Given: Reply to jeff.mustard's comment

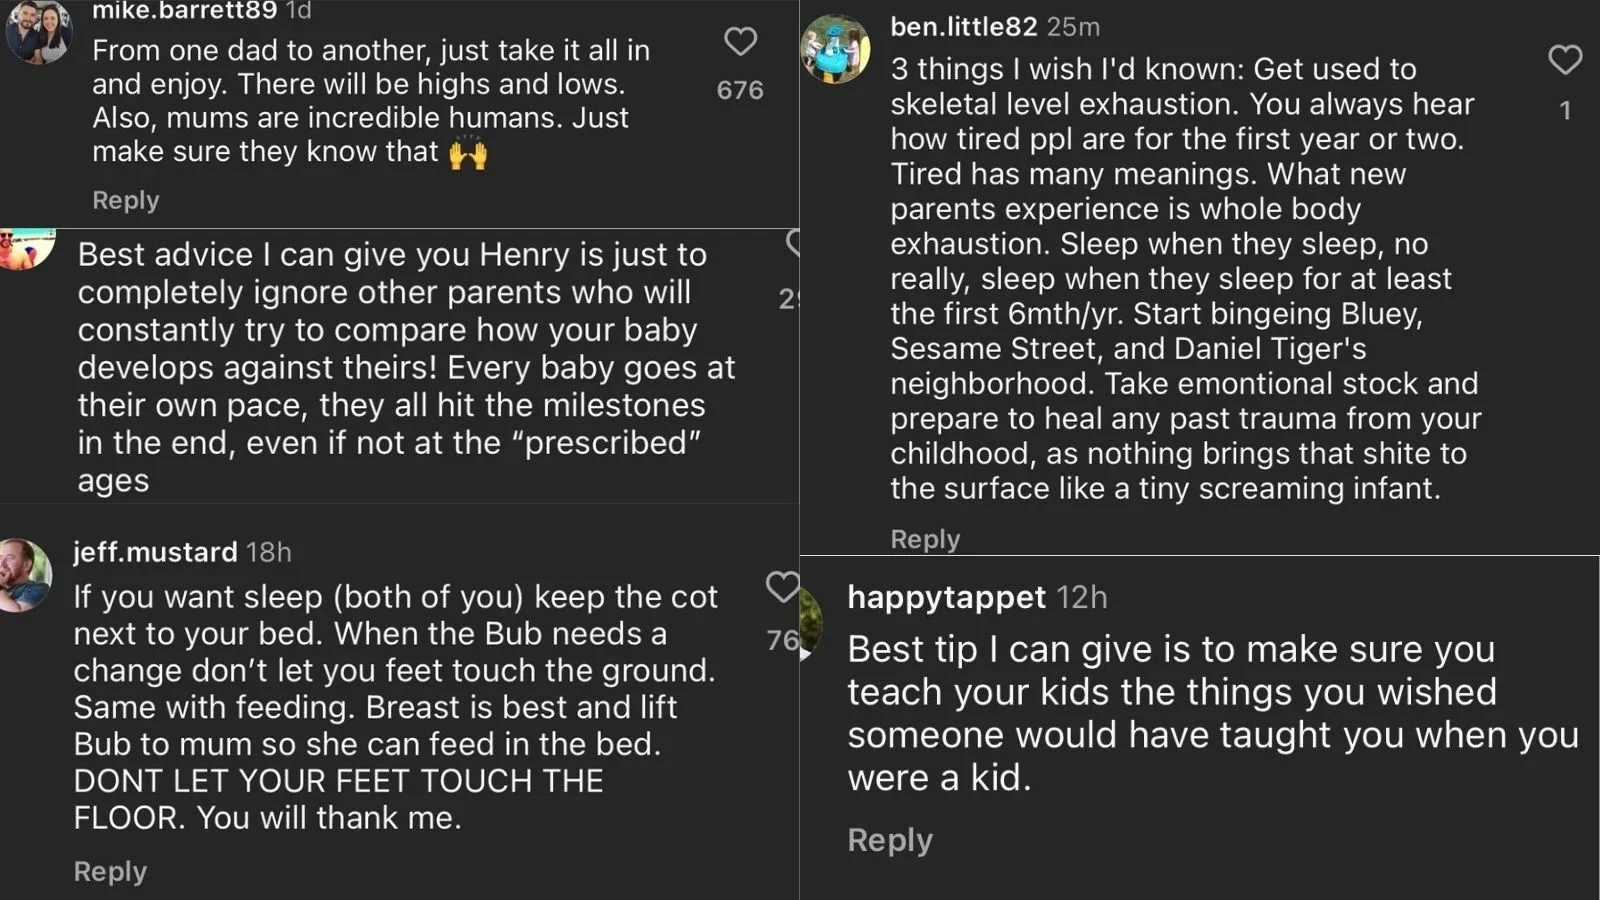Looking at the screenshot, I should pyautogui.click(x=110, y=871).
